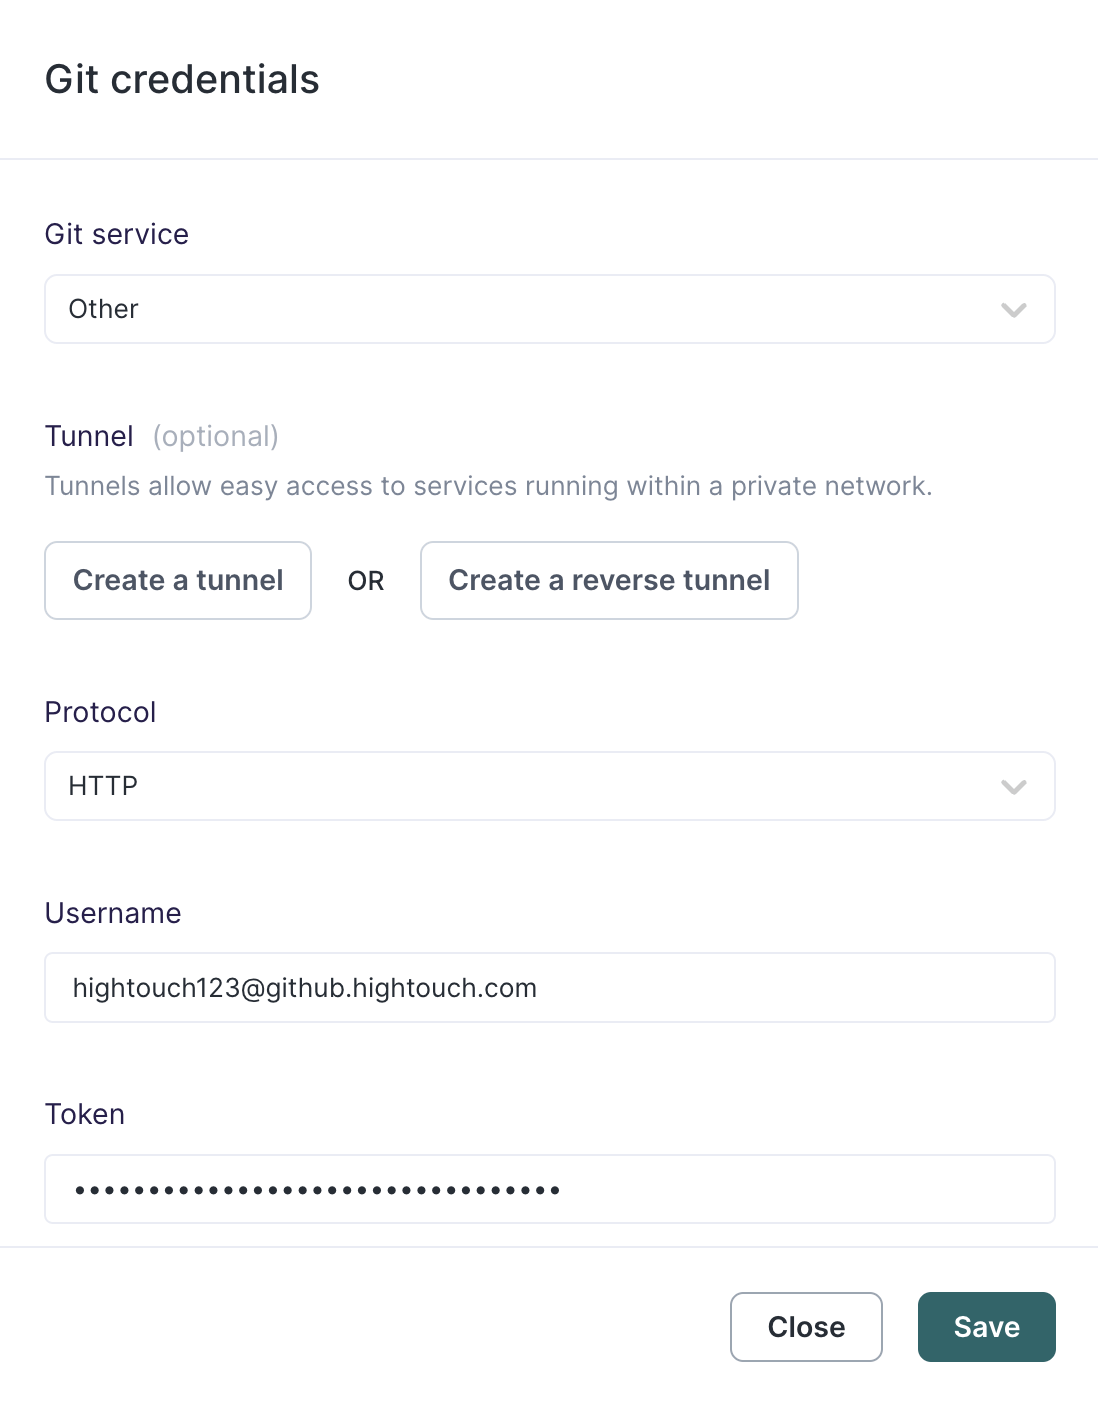Close the Git credentials dialog

click(x=806, y=1327)
